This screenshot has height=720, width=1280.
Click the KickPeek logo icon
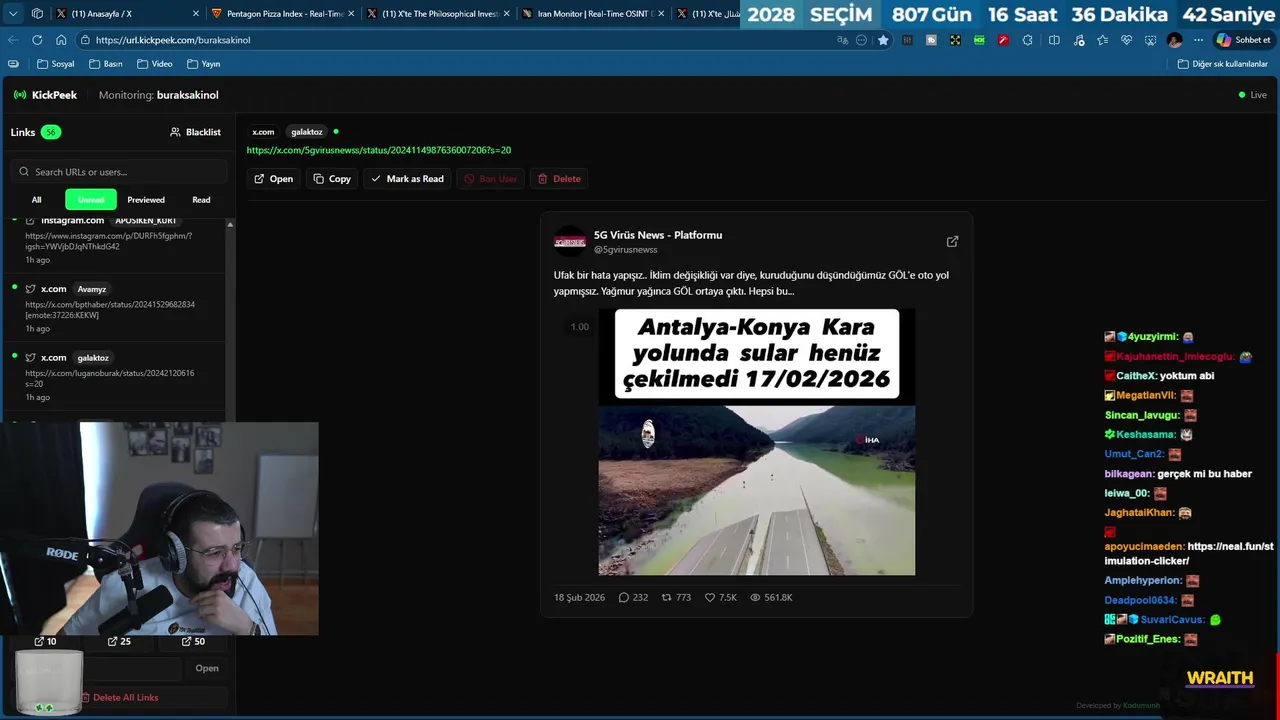[x=20, y=95]
